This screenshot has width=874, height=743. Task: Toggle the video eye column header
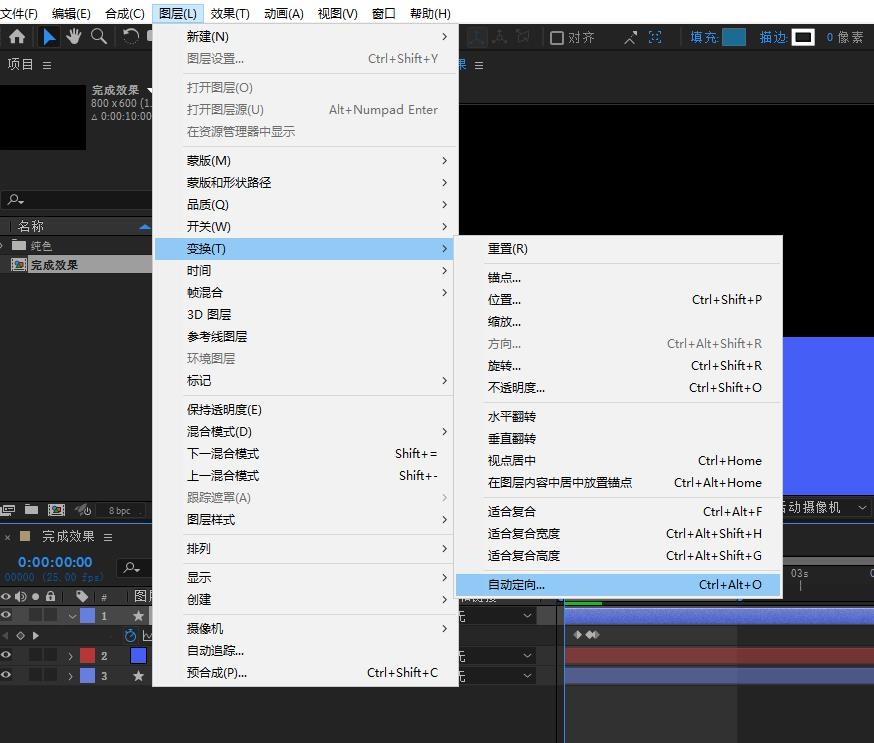tap(6, 596)
